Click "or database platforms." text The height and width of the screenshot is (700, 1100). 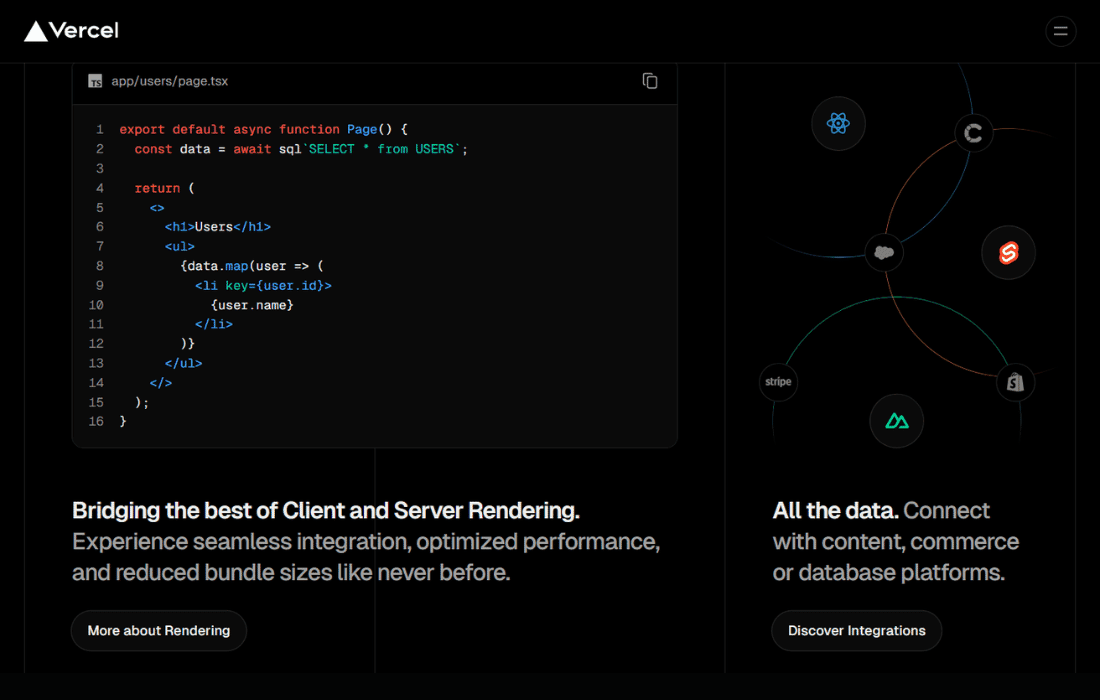[888, 572]
